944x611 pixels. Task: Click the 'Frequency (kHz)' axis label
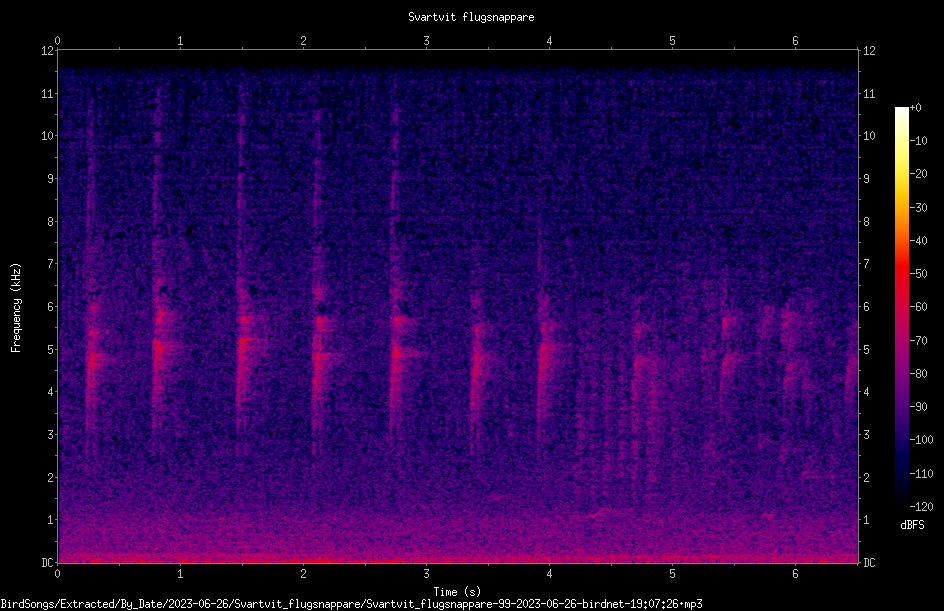pos(16,308)
